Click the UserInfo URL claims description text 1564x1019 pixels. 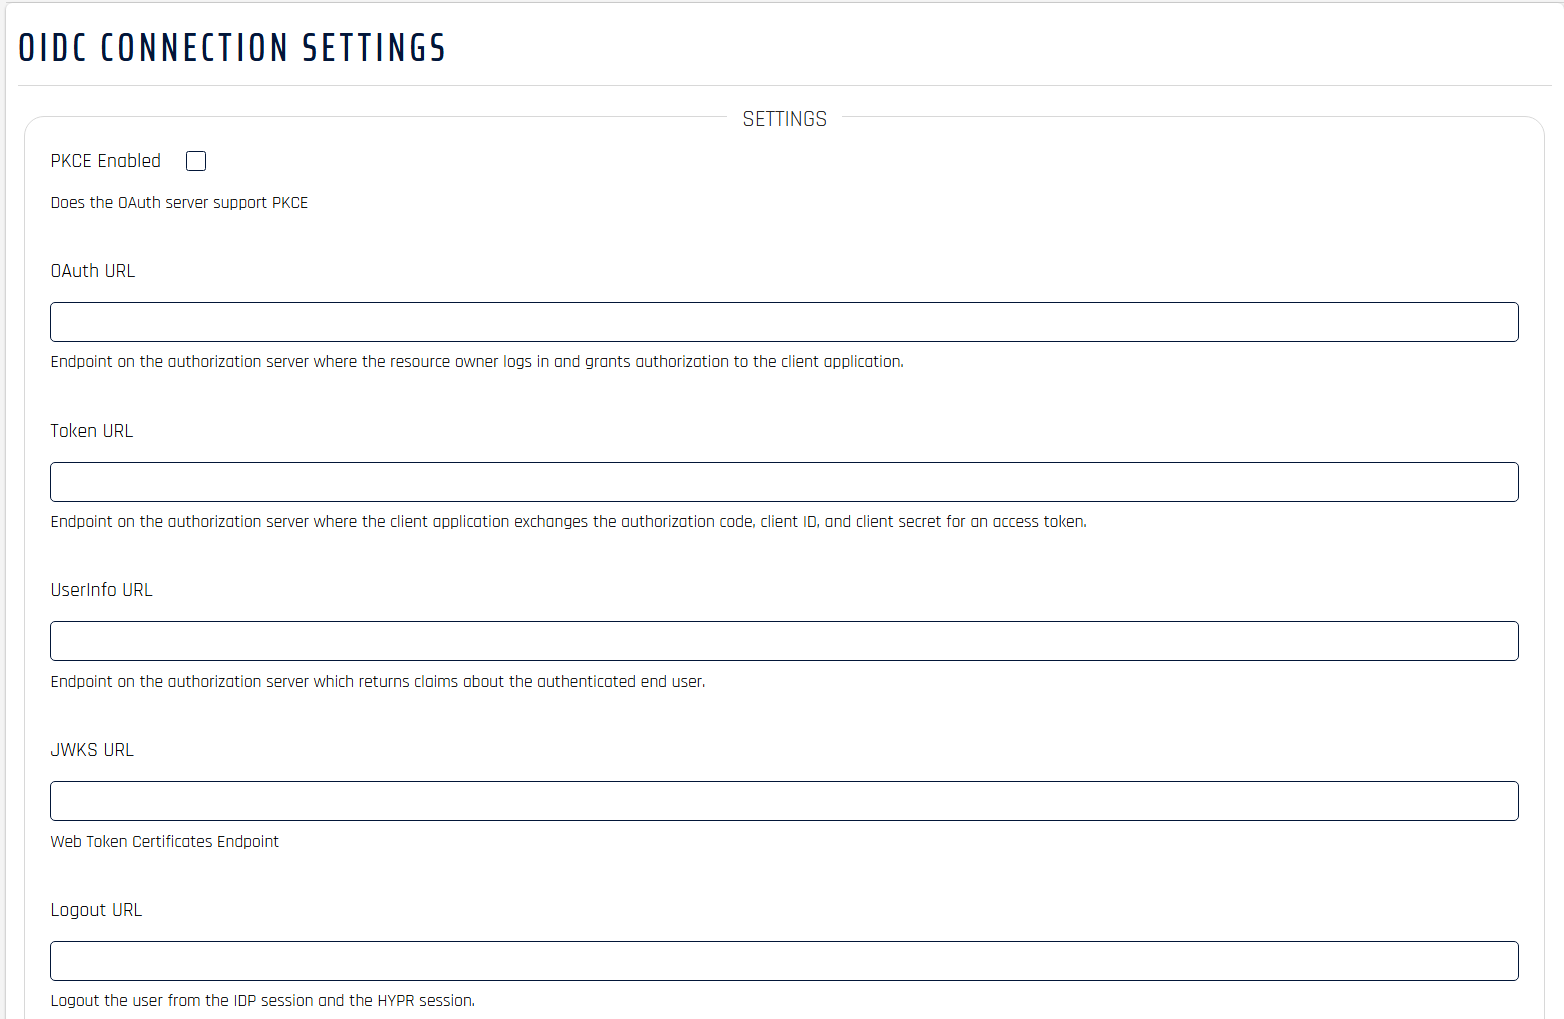point(378,682)
